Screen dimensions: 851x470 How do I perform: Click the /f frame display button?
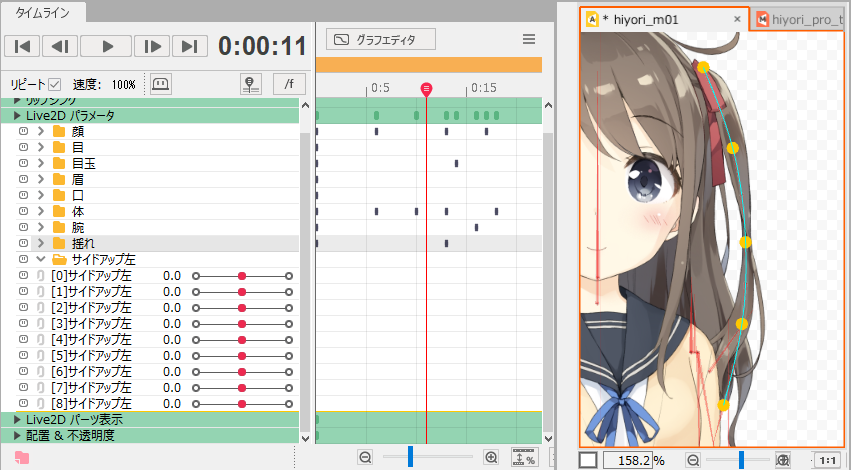point(289,84)
